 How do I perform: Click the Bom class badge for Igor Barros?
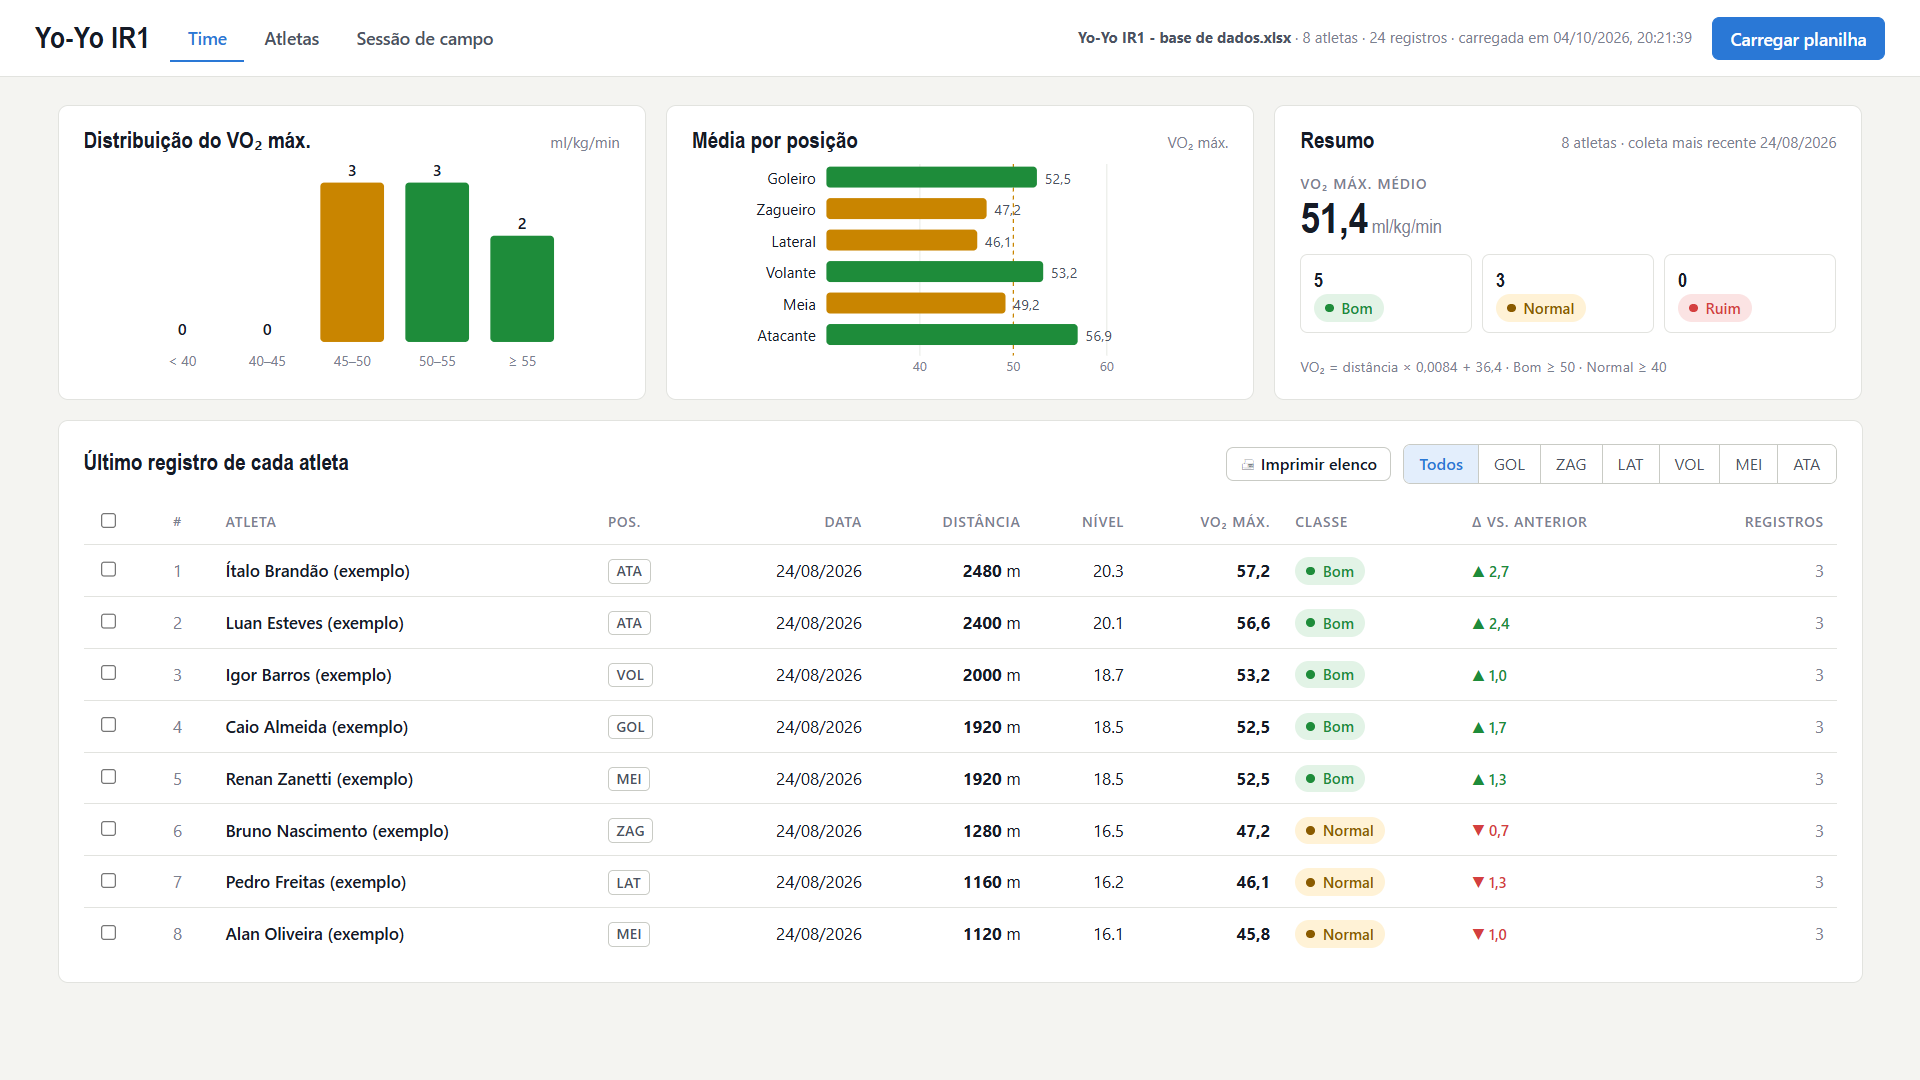coord(1329,675)
